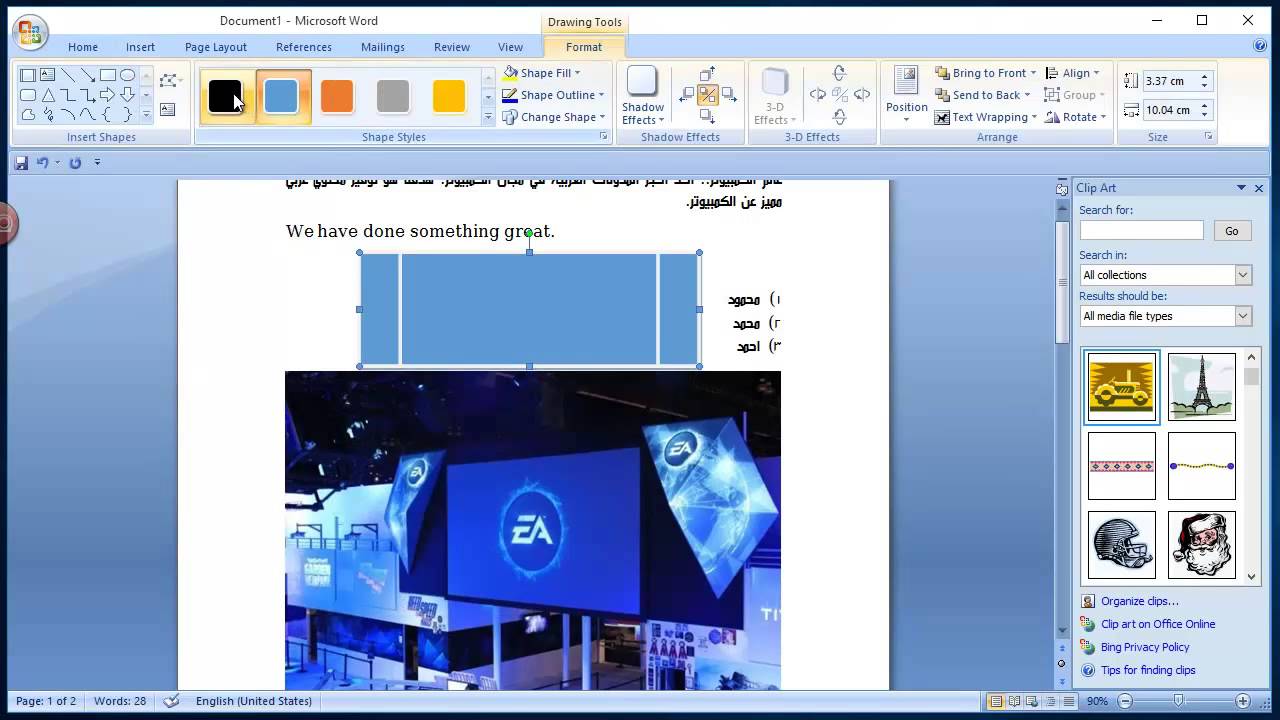This screenshot has height=720, width=1280.
Task: Select the Santa Claus clip art thumbnail
Action: click(1202, 545)
